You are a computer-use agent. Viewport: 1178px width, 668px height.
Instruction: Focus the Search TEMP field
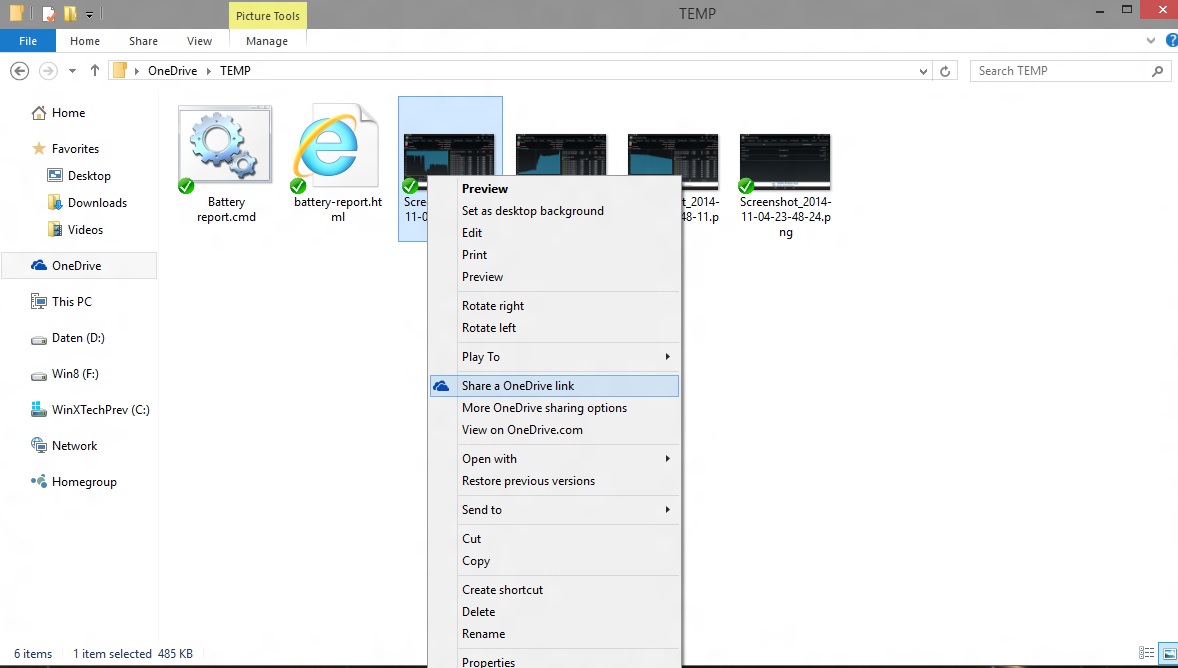click(x=1070, y=71)
